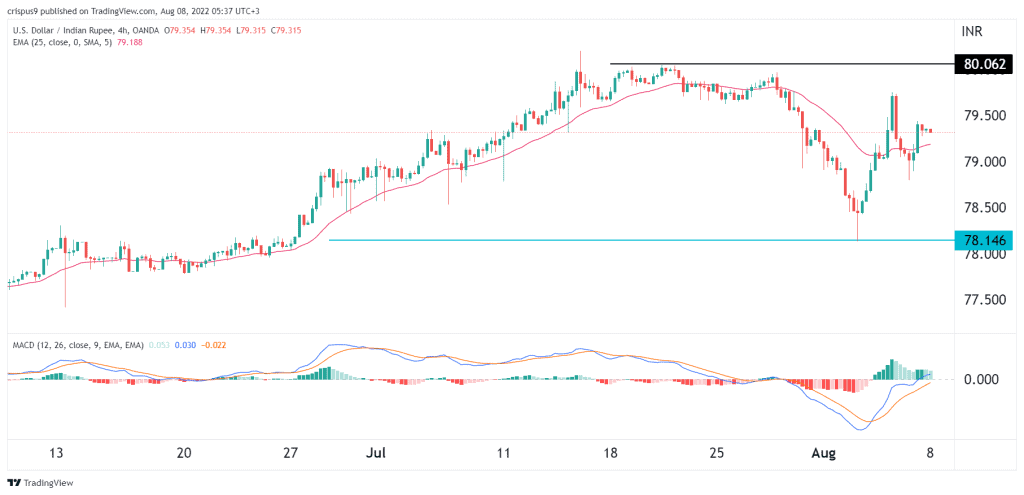Image resolution: width=1024 pixels, height=495 pixels.
Task: Click the 18 date axis label
Action: pyautogui.click(x=610, y=453)
